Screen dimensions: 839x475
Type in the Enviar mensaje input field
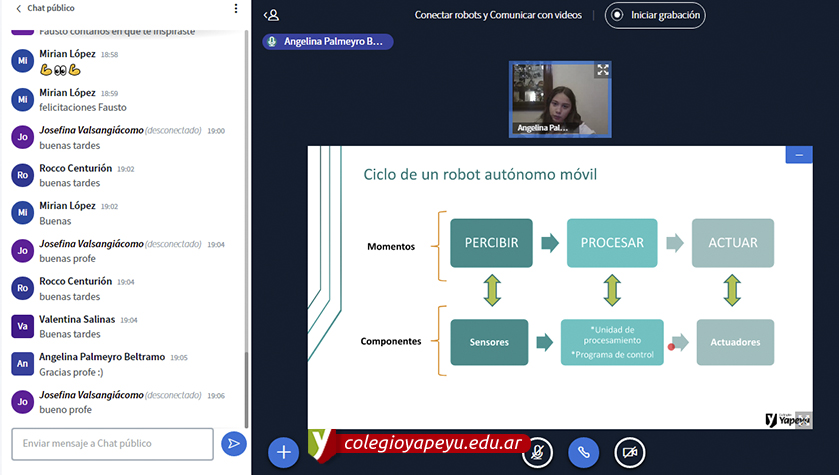click(x=112, y=443)
